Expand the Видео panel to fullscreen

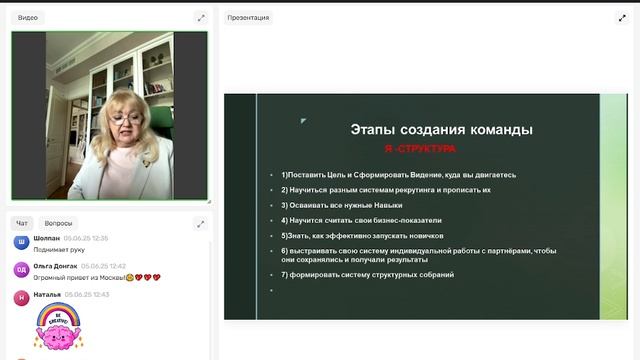point(201,18)
